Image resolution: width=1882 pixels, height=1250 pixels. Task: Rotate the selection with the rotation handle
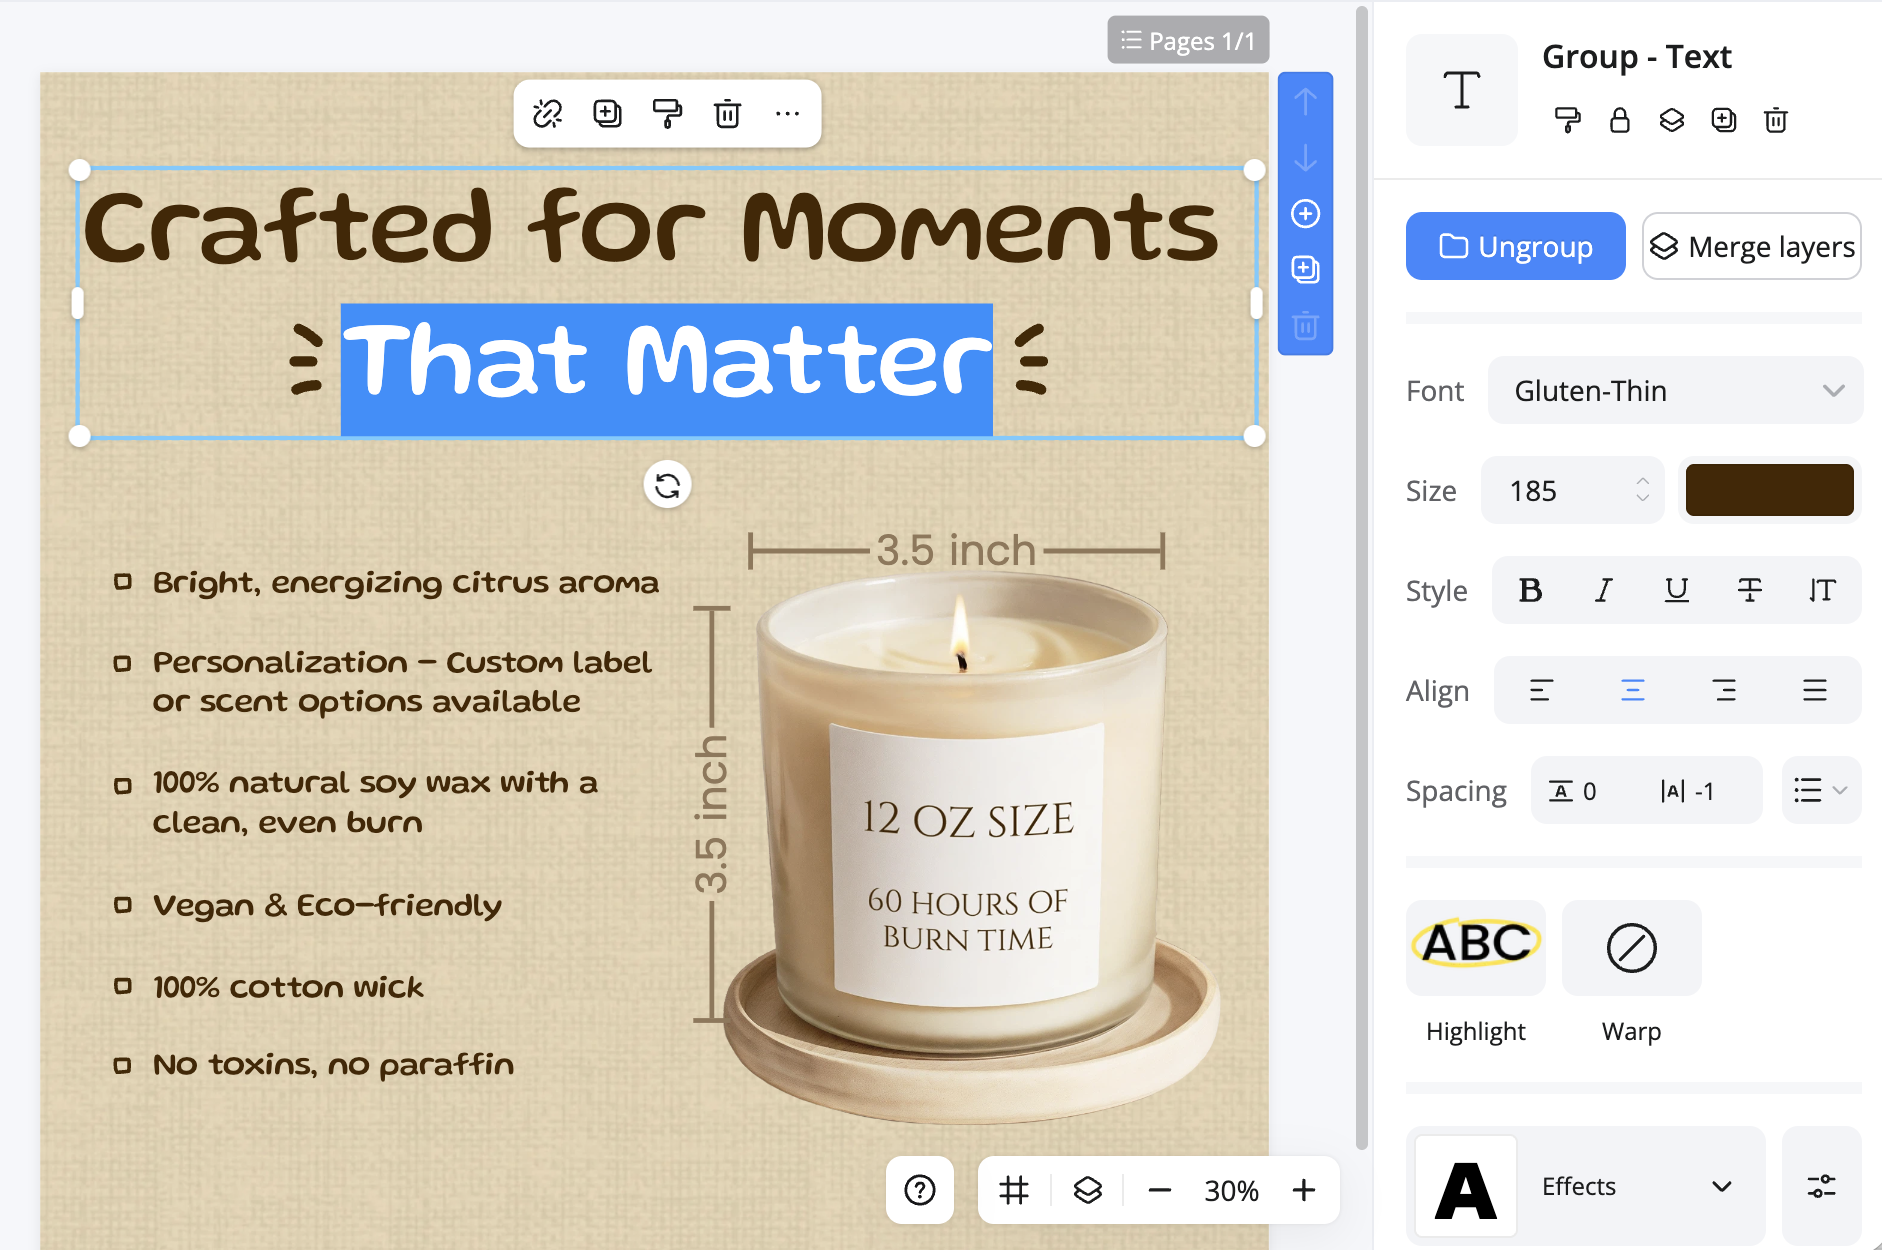coord(667,484)
